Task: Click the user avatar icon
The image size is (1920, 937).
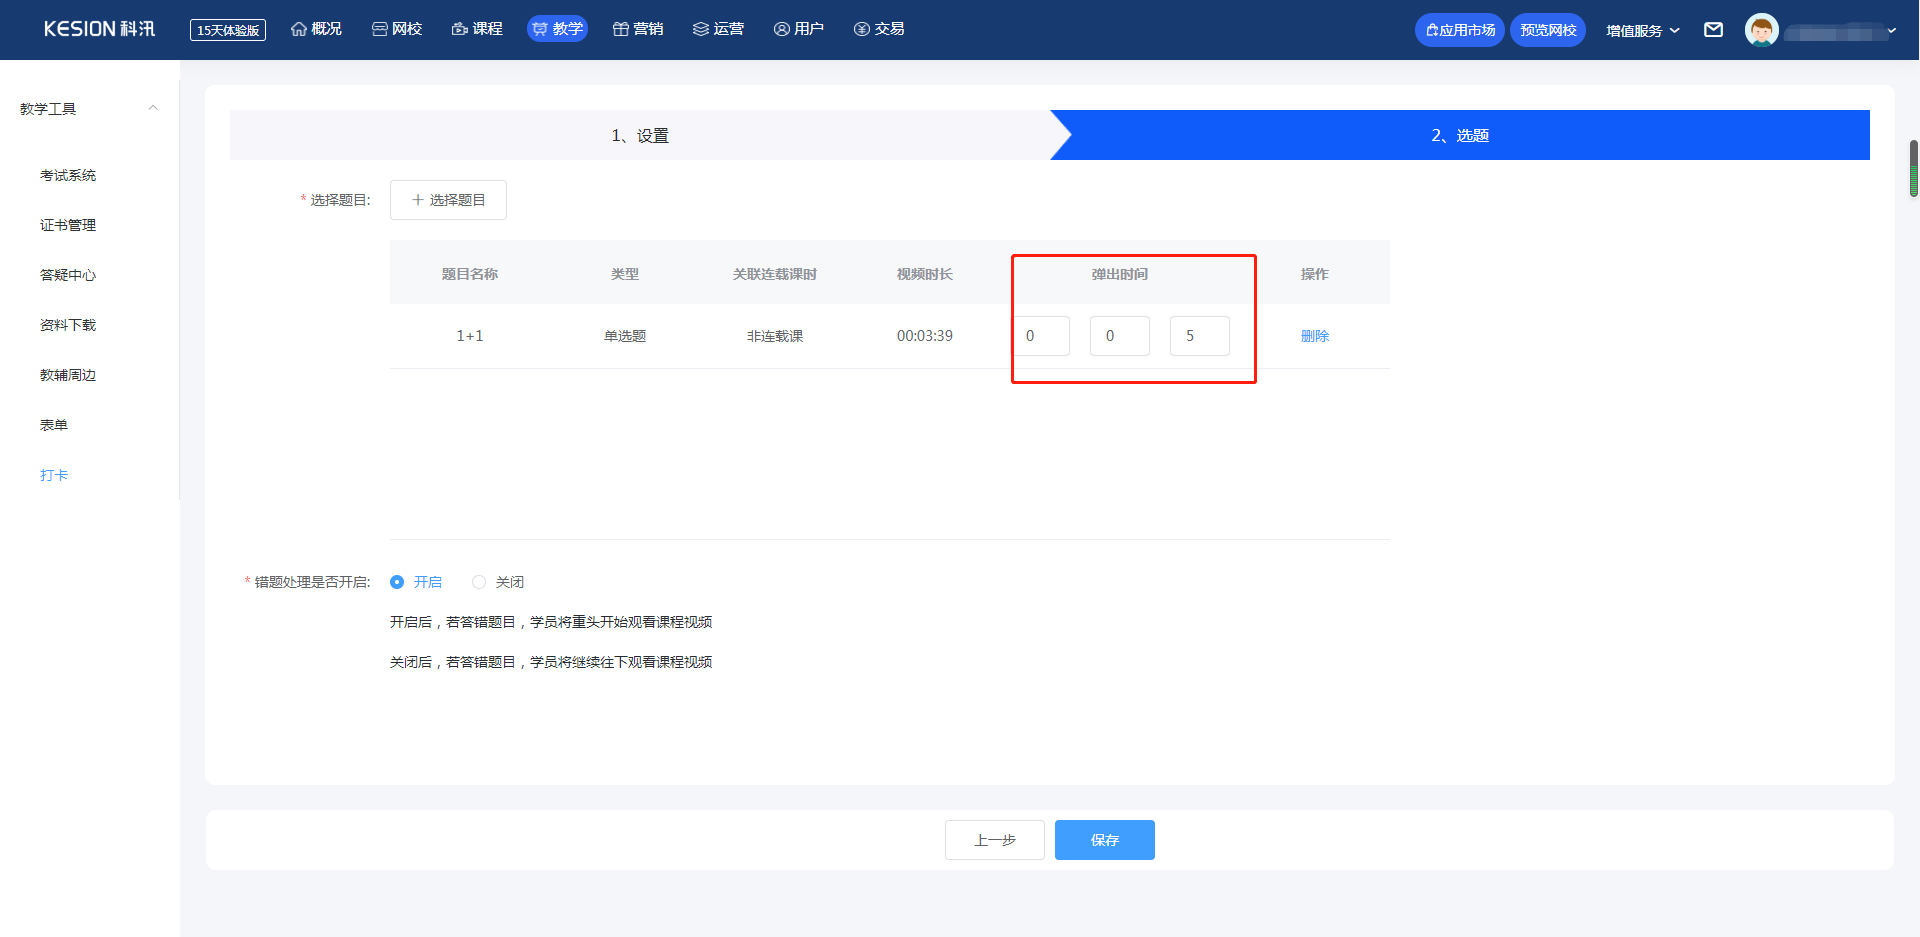Action: point(1761,30)
